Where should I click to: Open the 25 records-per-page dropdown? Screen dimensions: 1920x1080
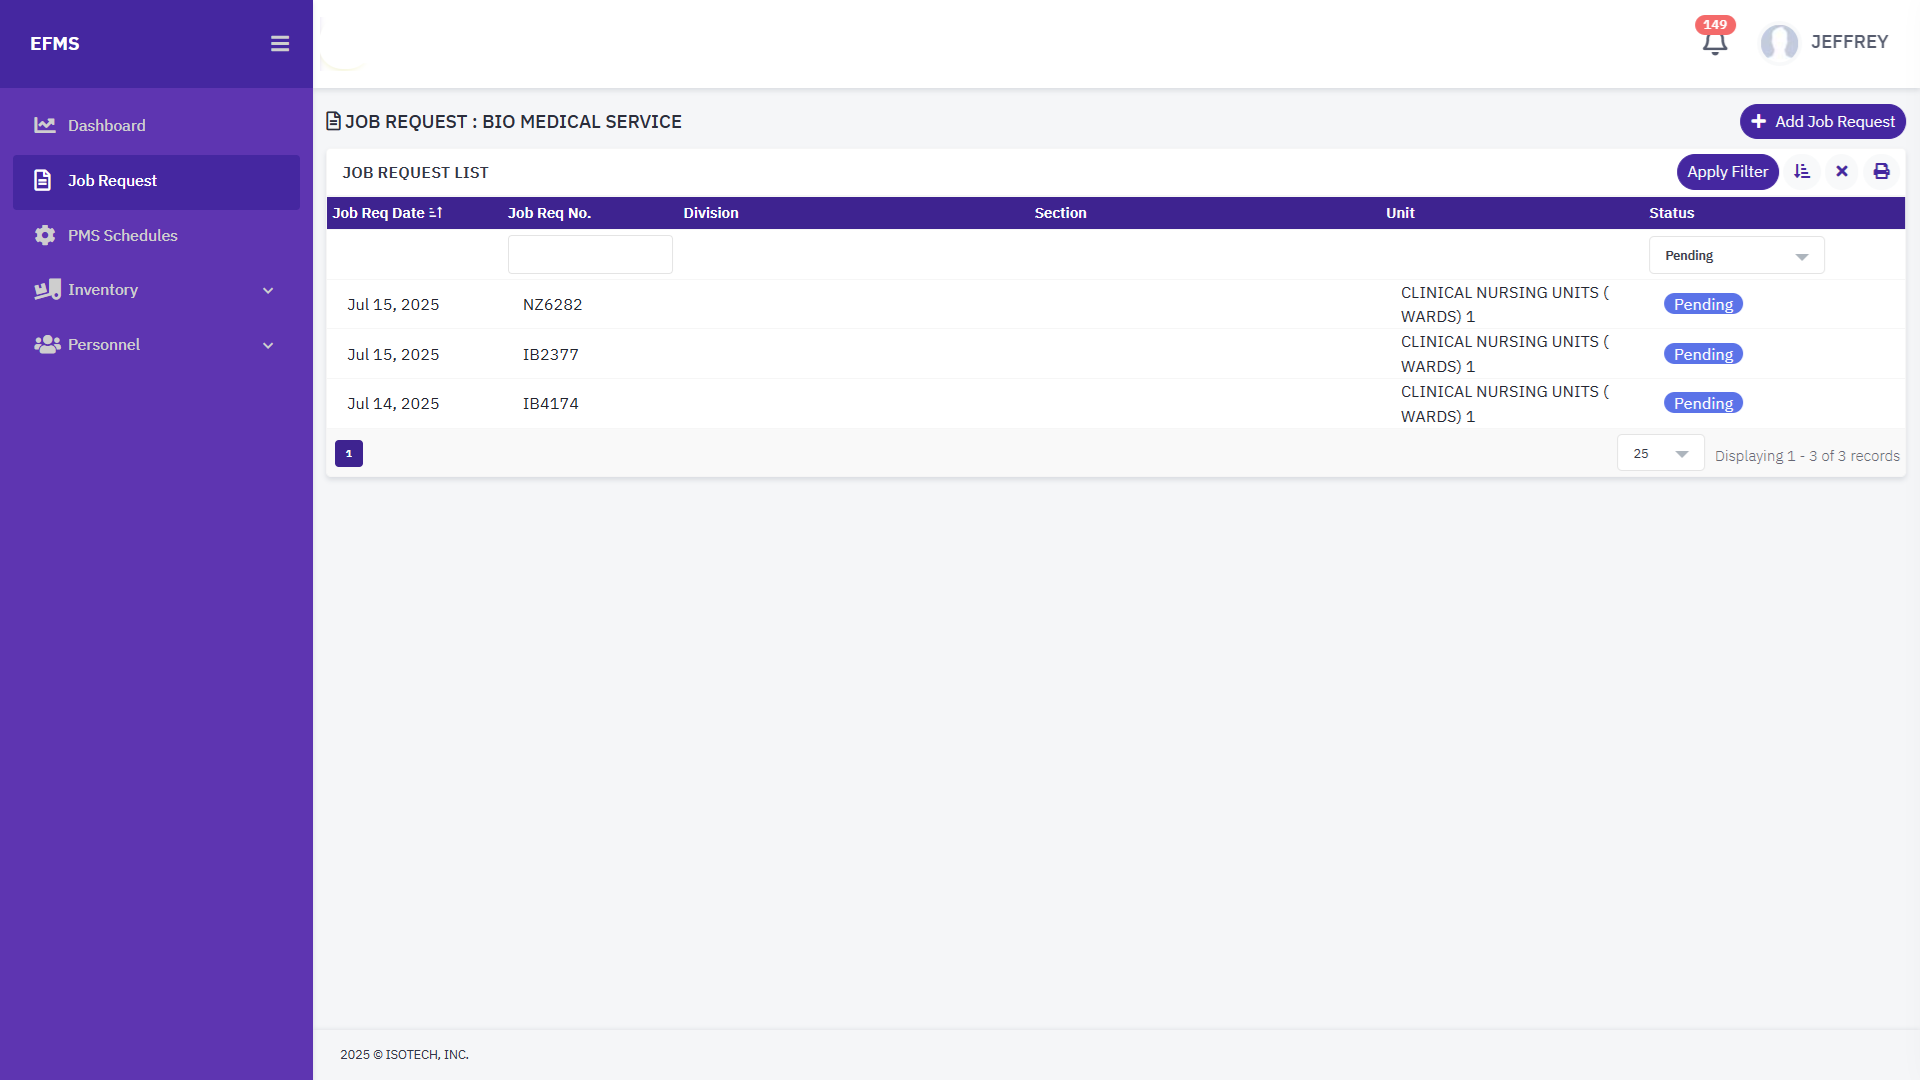(x=1660, y=454)
